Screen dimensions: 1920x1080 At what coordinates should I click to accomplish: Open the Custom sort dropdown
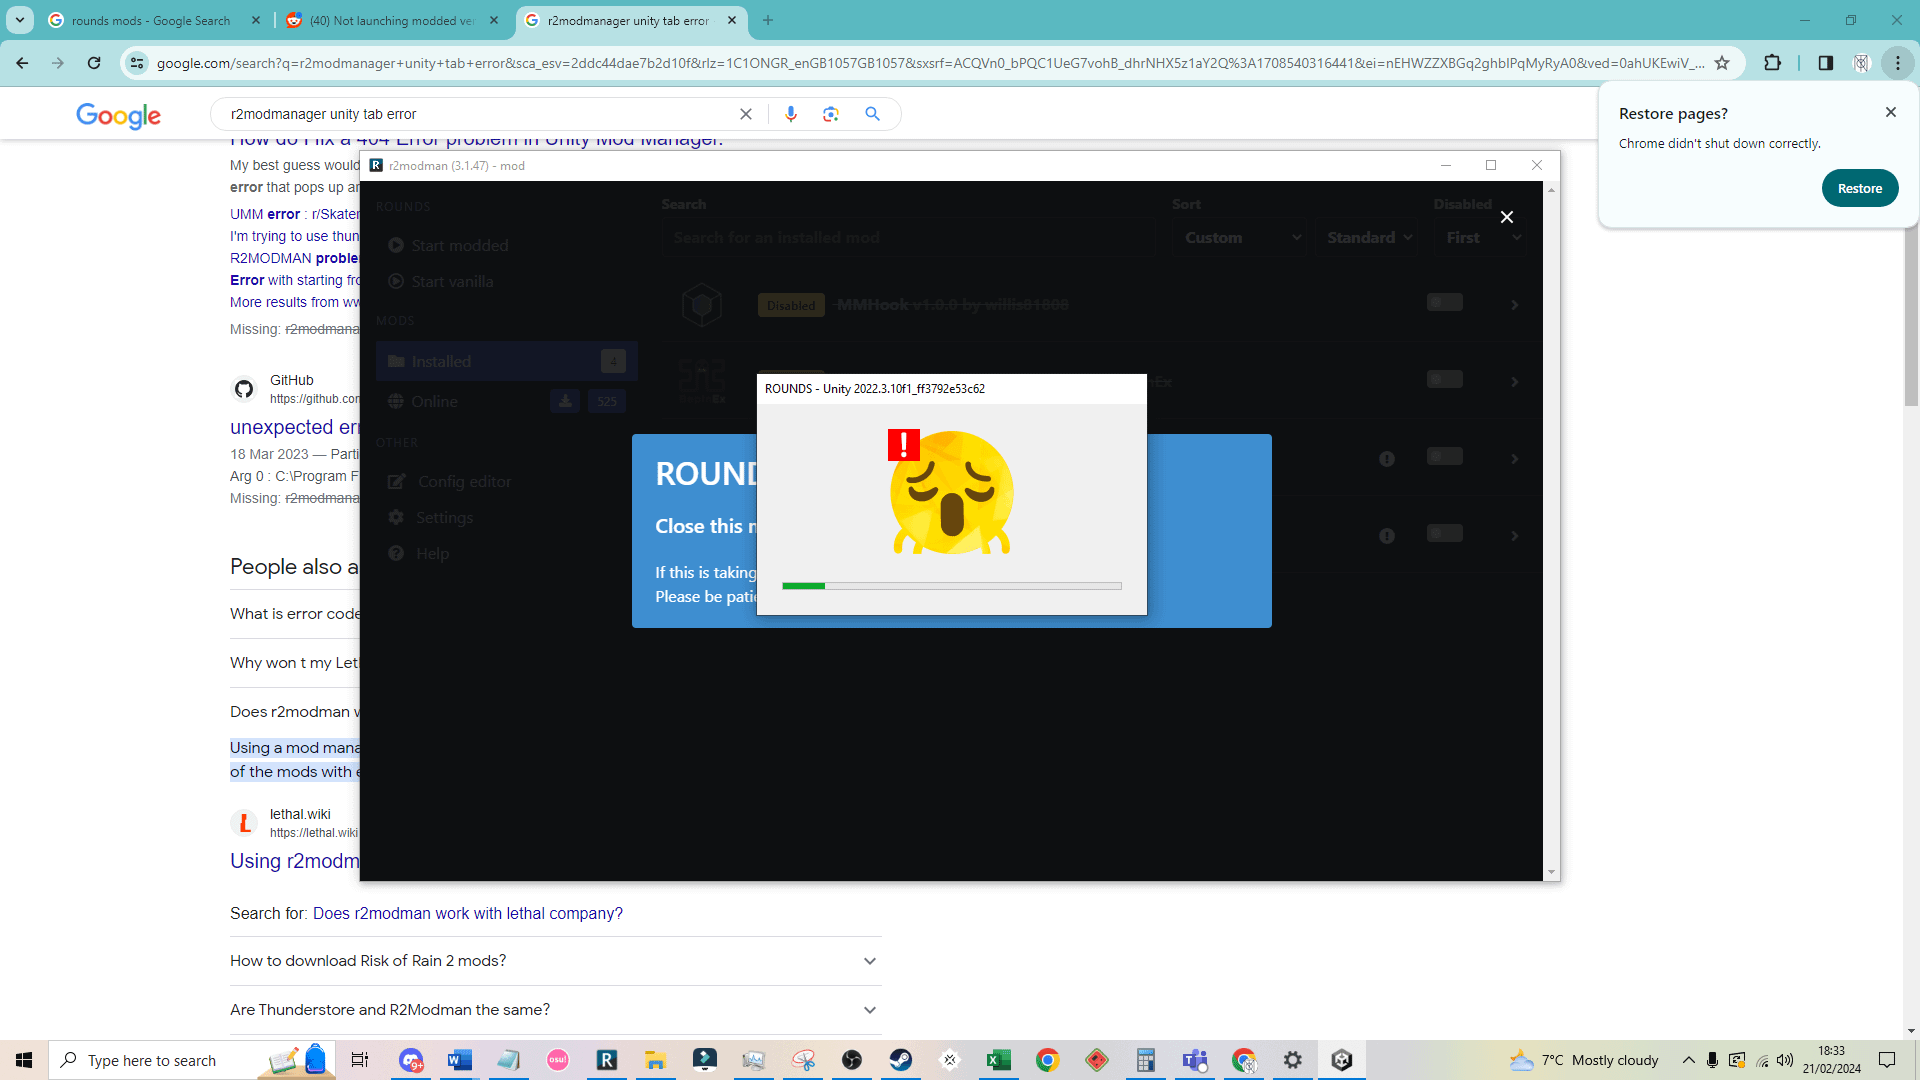1242,237
